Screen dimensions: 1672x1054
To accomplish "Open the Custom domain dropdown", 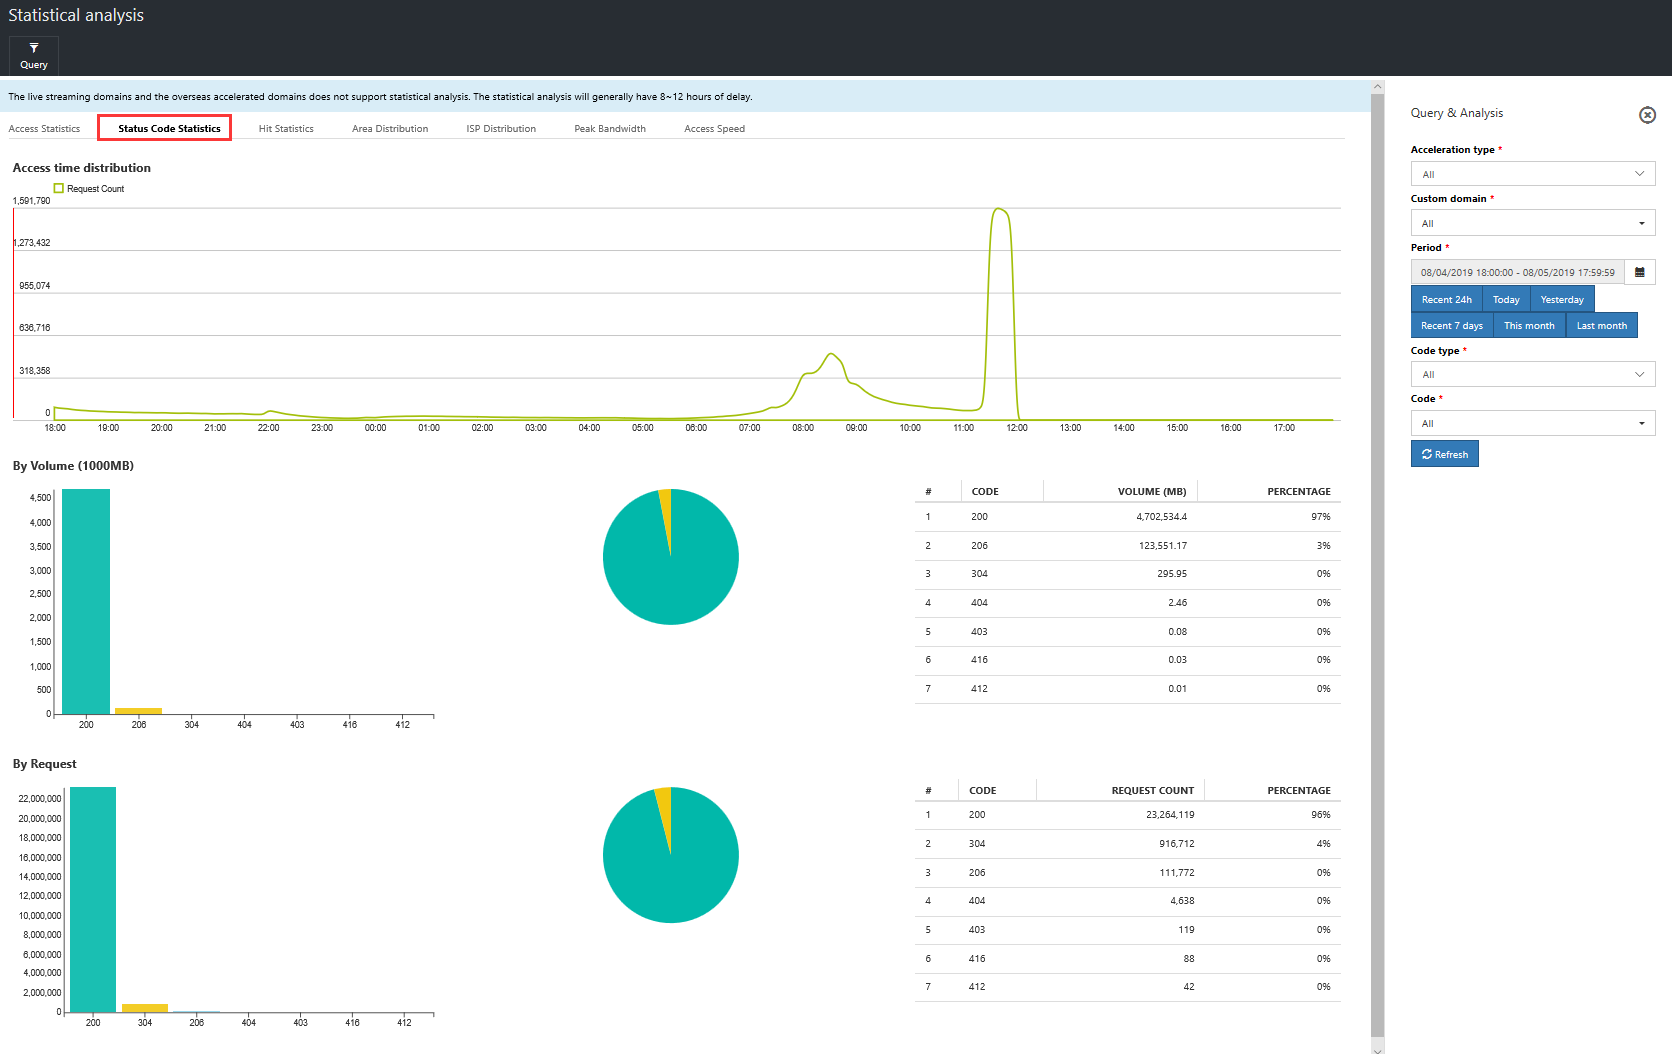I will (1532, 223).
